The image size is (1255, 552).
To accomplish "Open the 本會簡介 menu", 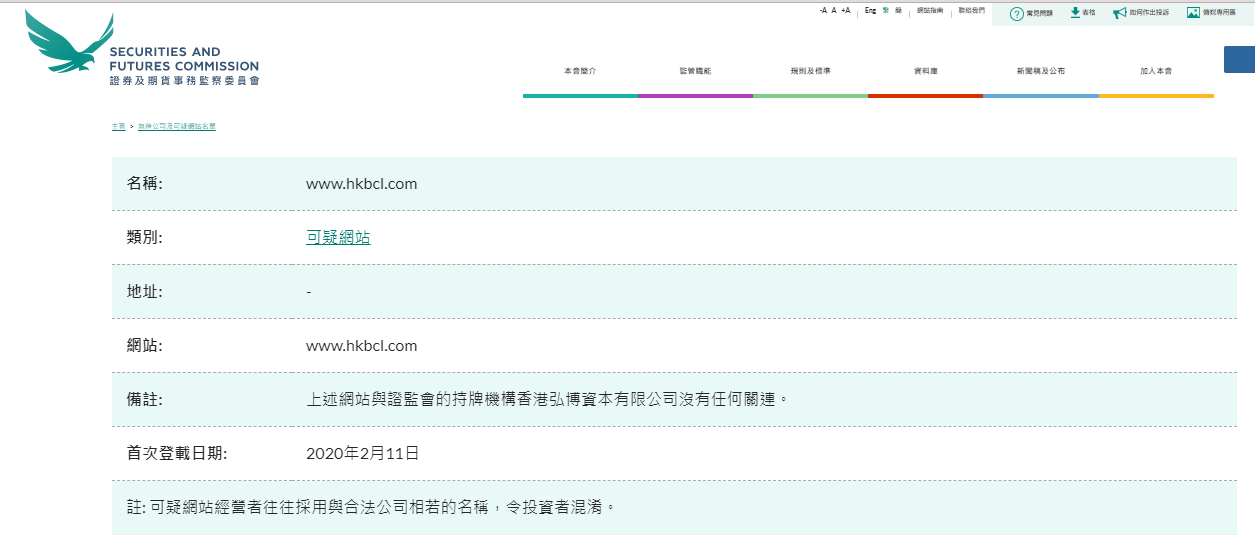I will (x=580, y=71).
